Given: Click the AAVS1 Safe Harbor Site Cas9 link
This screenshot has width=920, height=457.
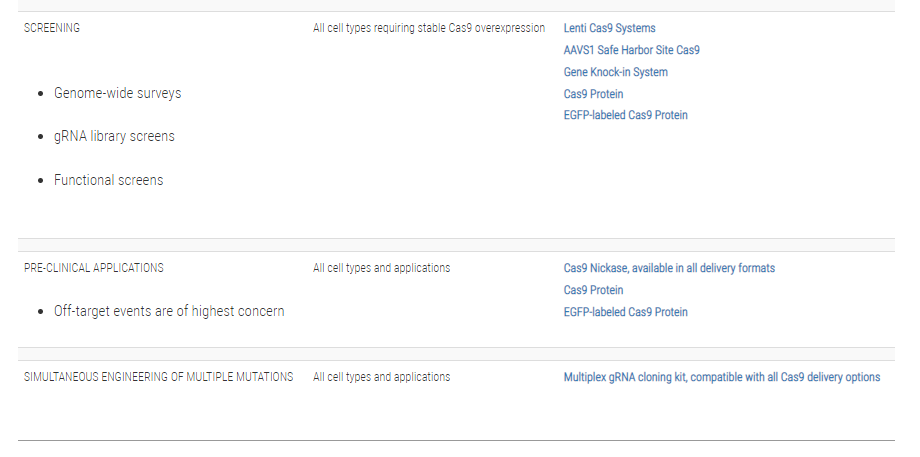Looking at the screenshot, I should coord(631,50).
